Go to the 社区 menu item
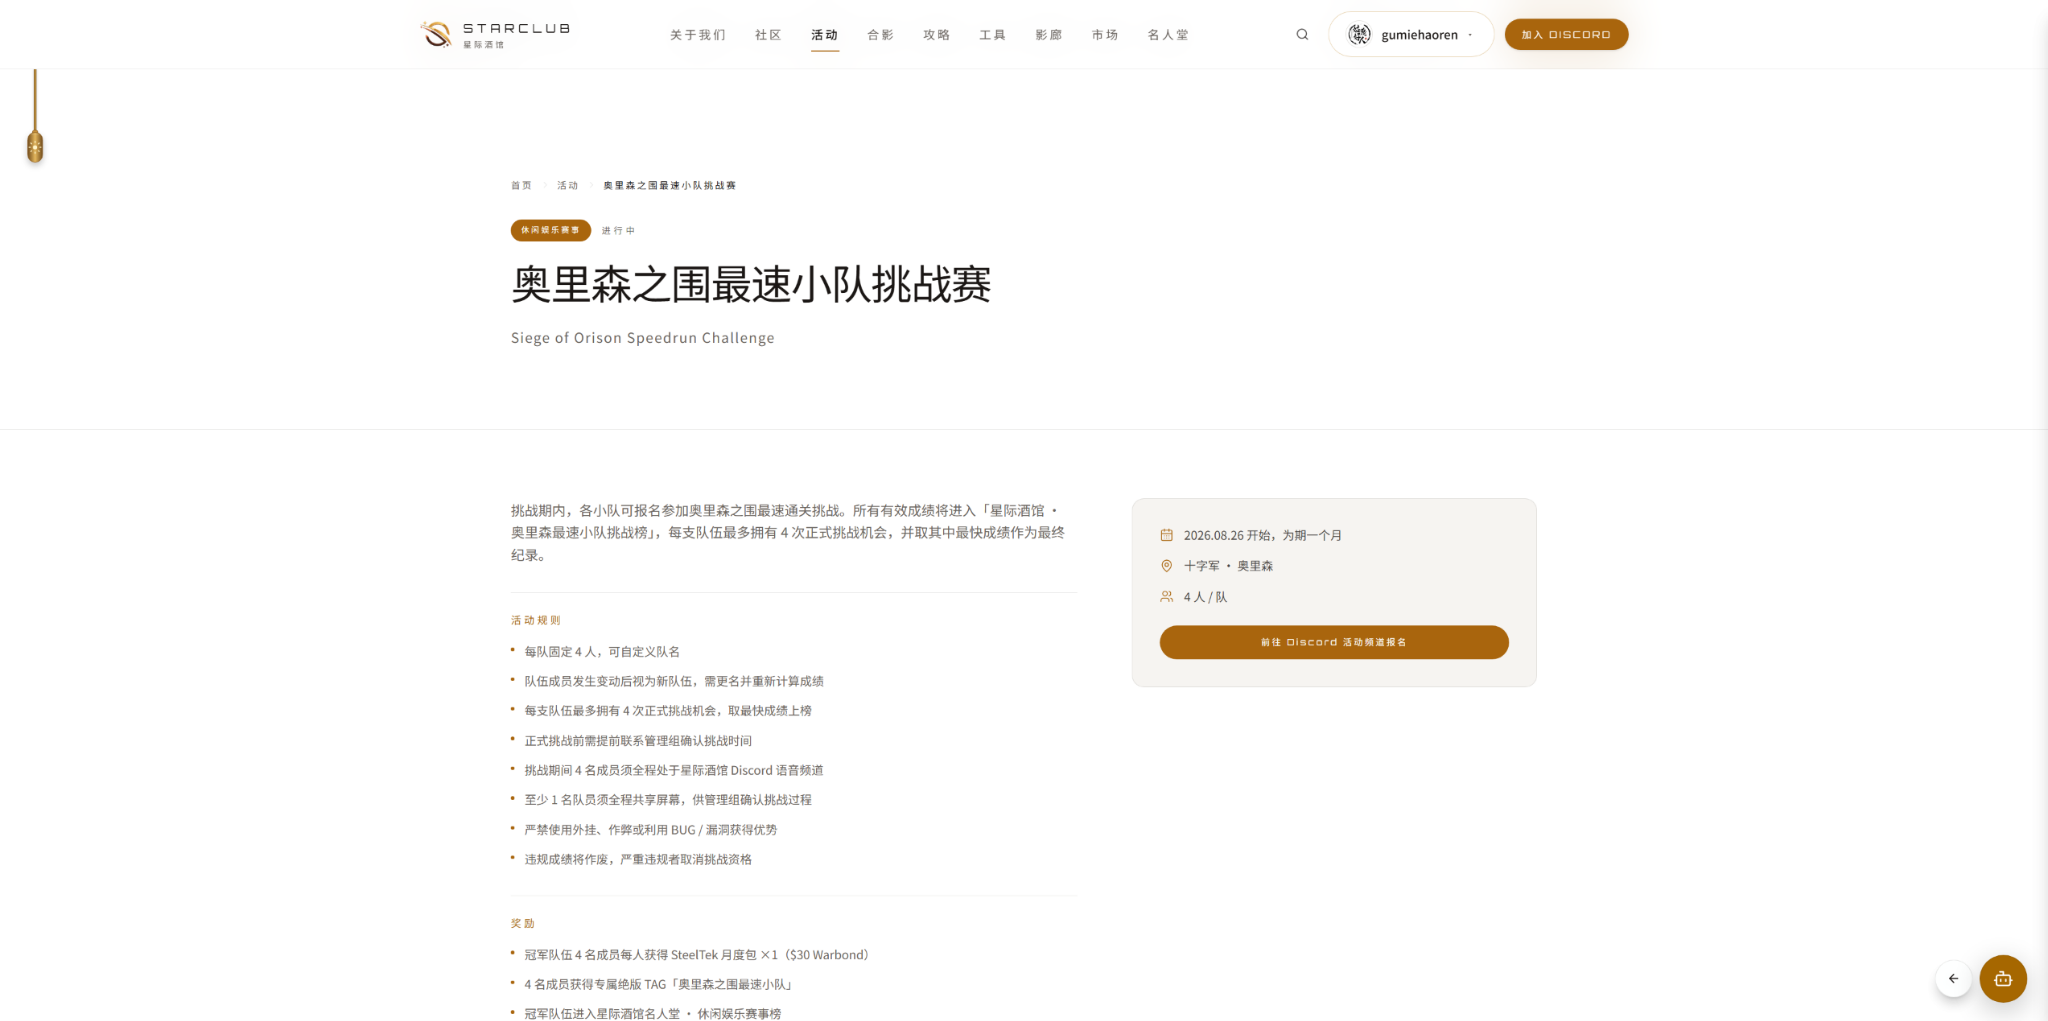Viewport: 2048px width, 1021px height. pyautogui.click(x=768, y=35)
